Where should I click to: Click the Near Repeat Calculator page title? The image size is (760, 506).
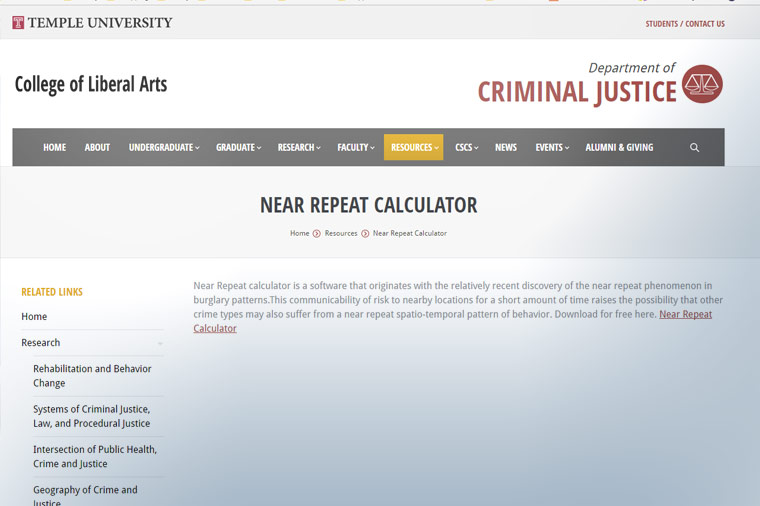click(x=368, y=205)
